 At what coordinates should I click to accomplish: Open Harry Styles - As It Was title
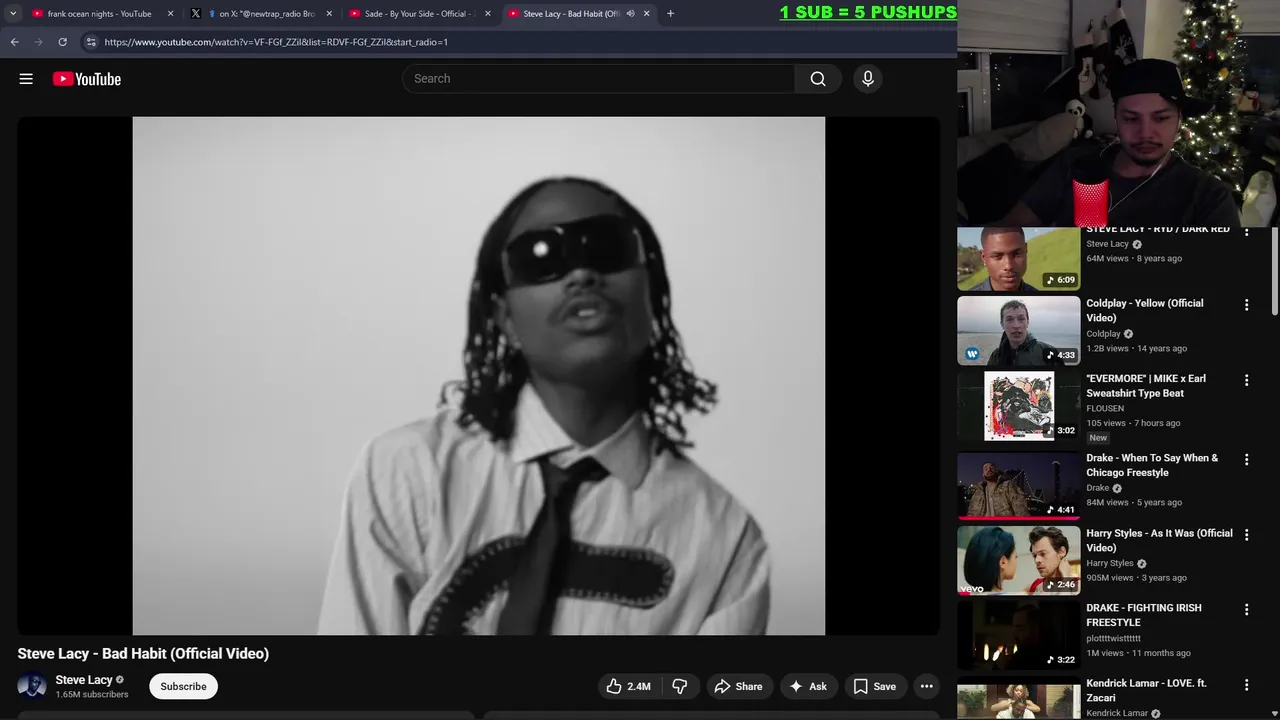pyautogui.click(x=1160, y=541)
